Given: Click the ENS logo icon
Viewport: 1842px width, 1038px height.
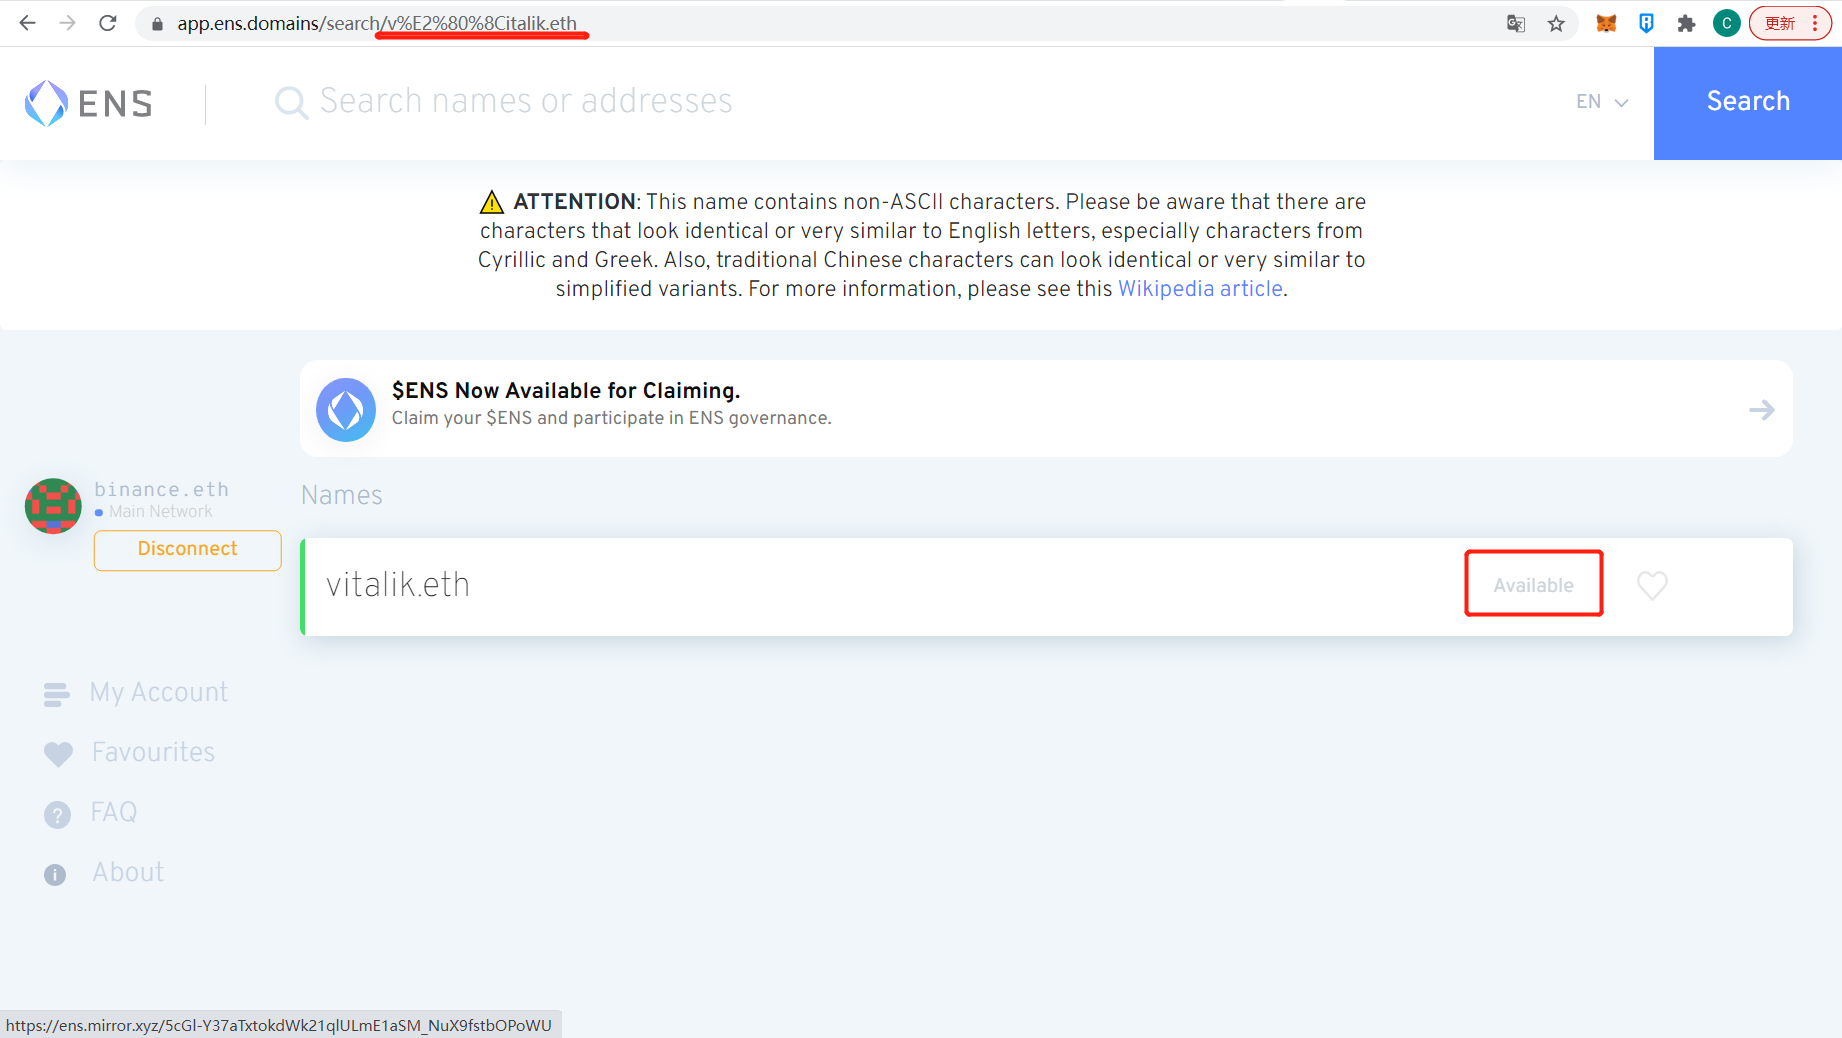Looking at the screenshot, I should [46, 103].
